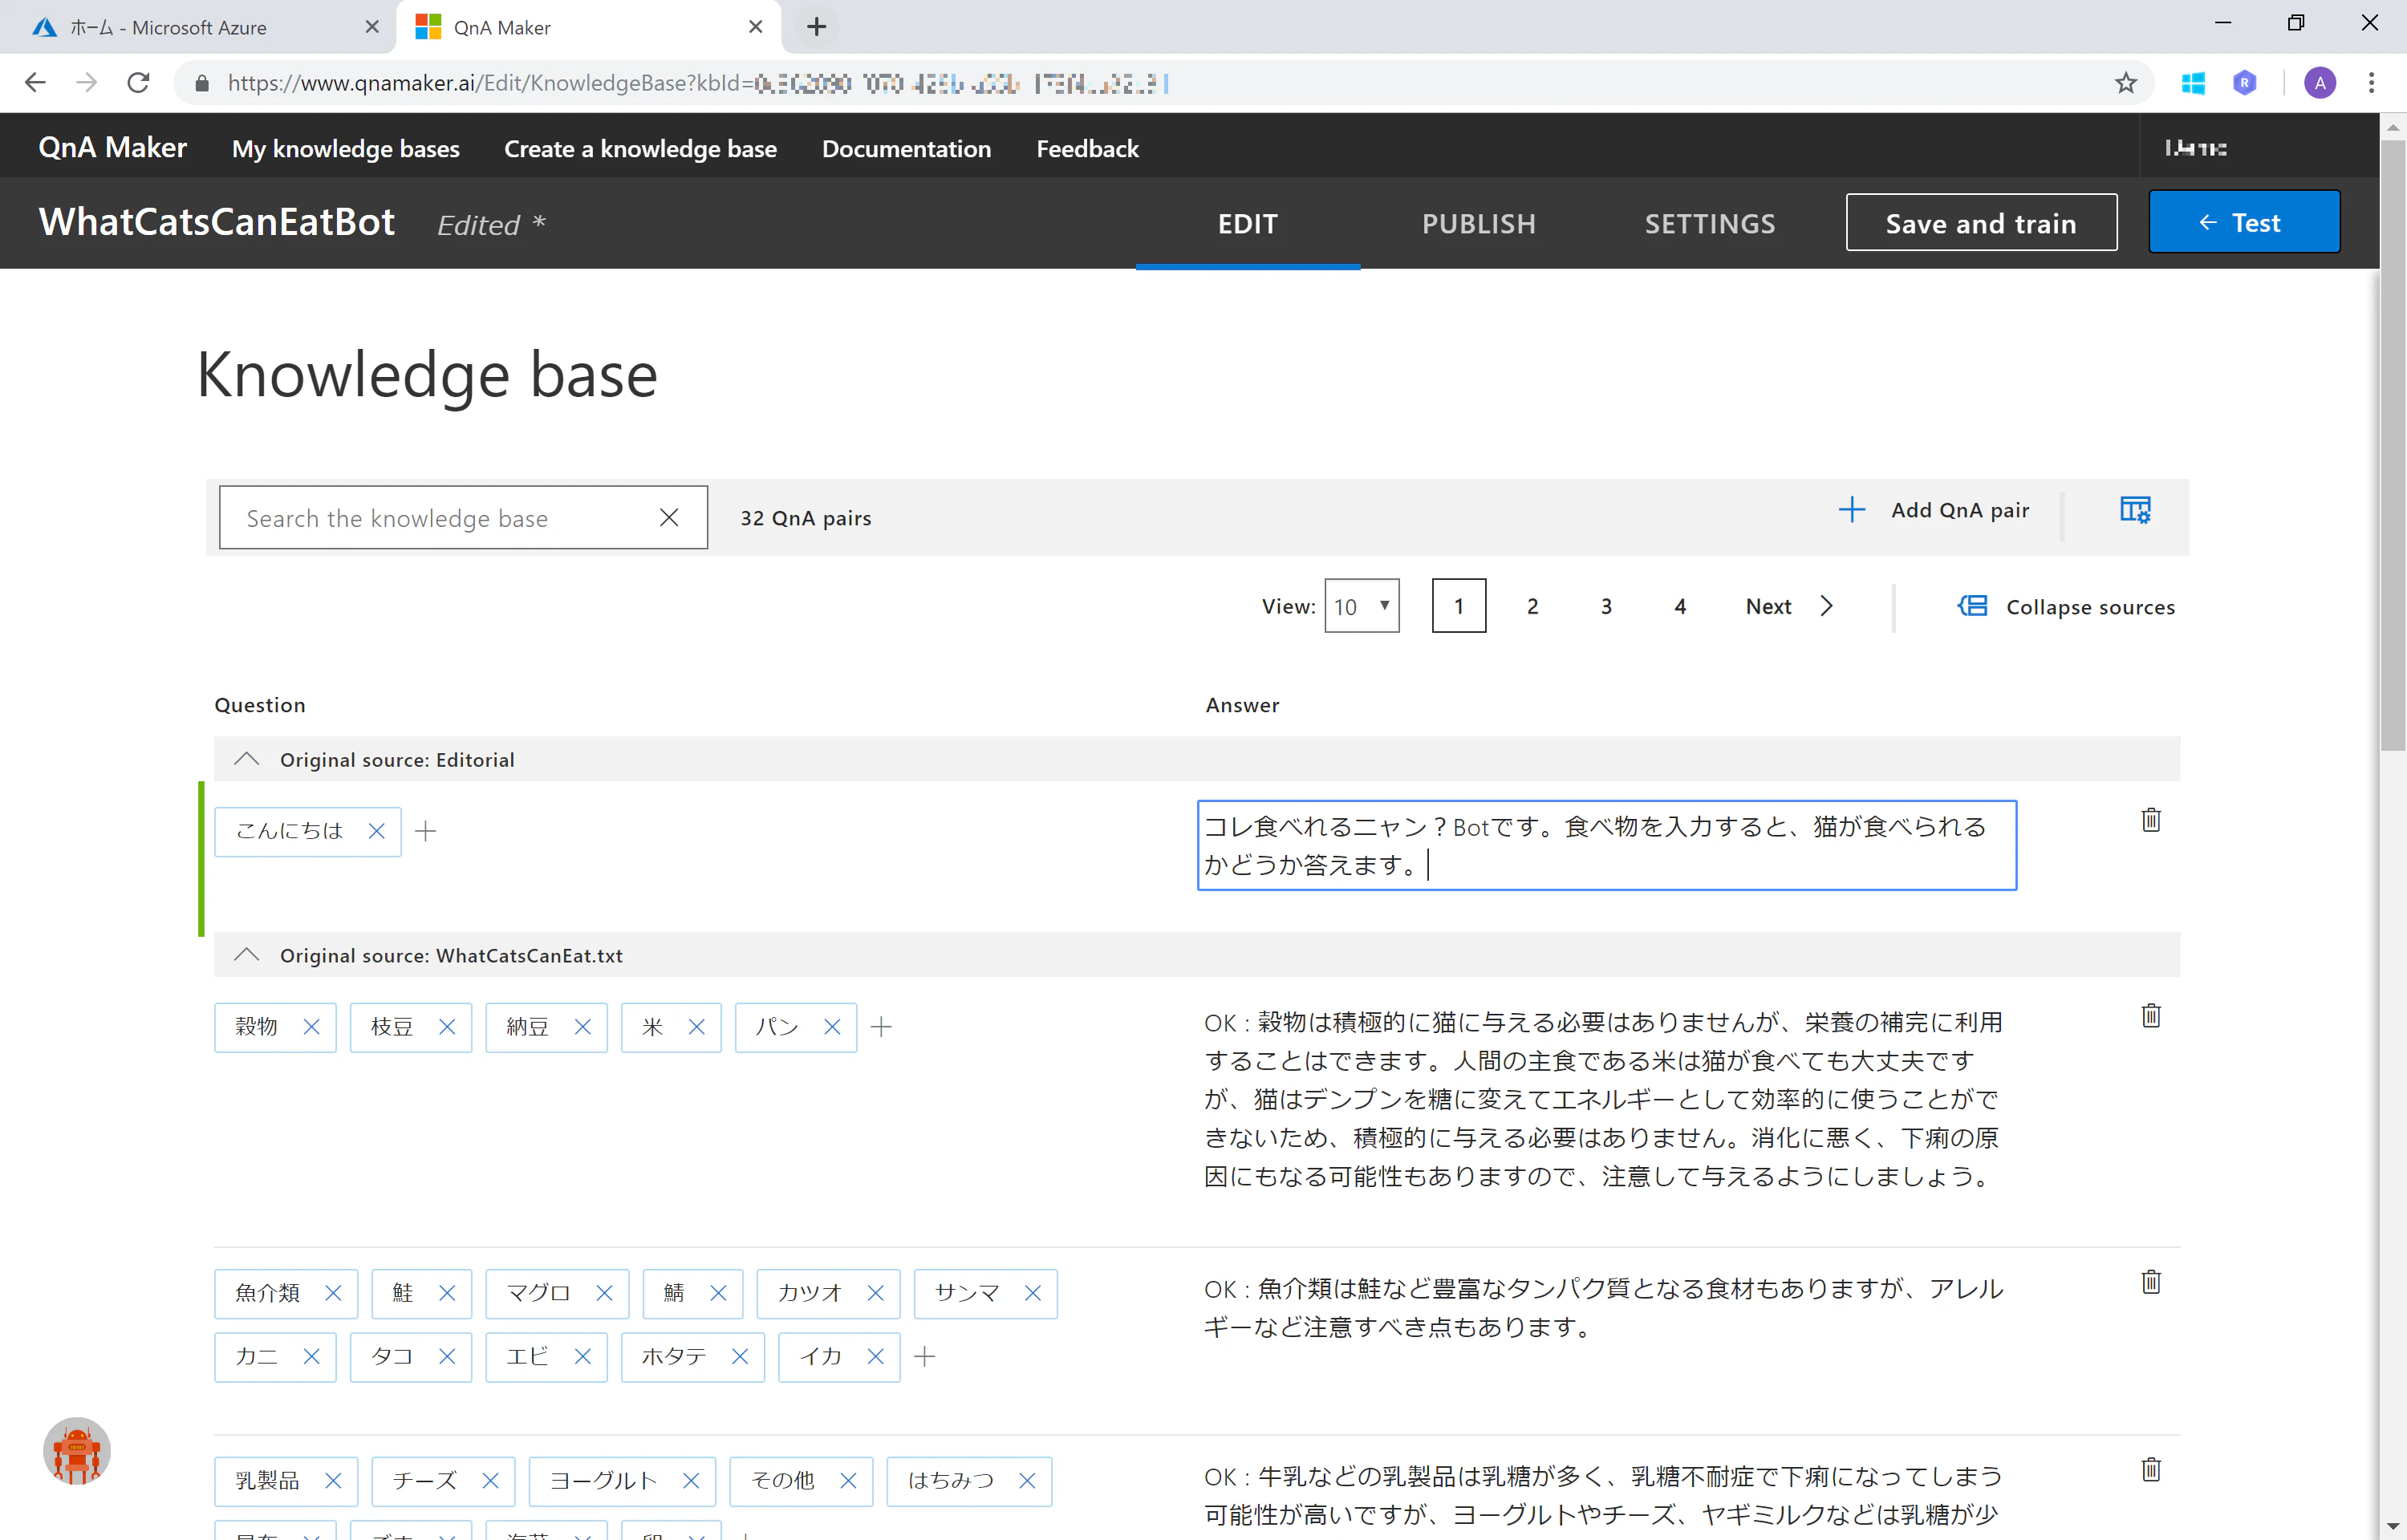Add a new QnA pair
Image resolution: width=2407 pixels, height=1540 pixels.
tap(1933, 510)
